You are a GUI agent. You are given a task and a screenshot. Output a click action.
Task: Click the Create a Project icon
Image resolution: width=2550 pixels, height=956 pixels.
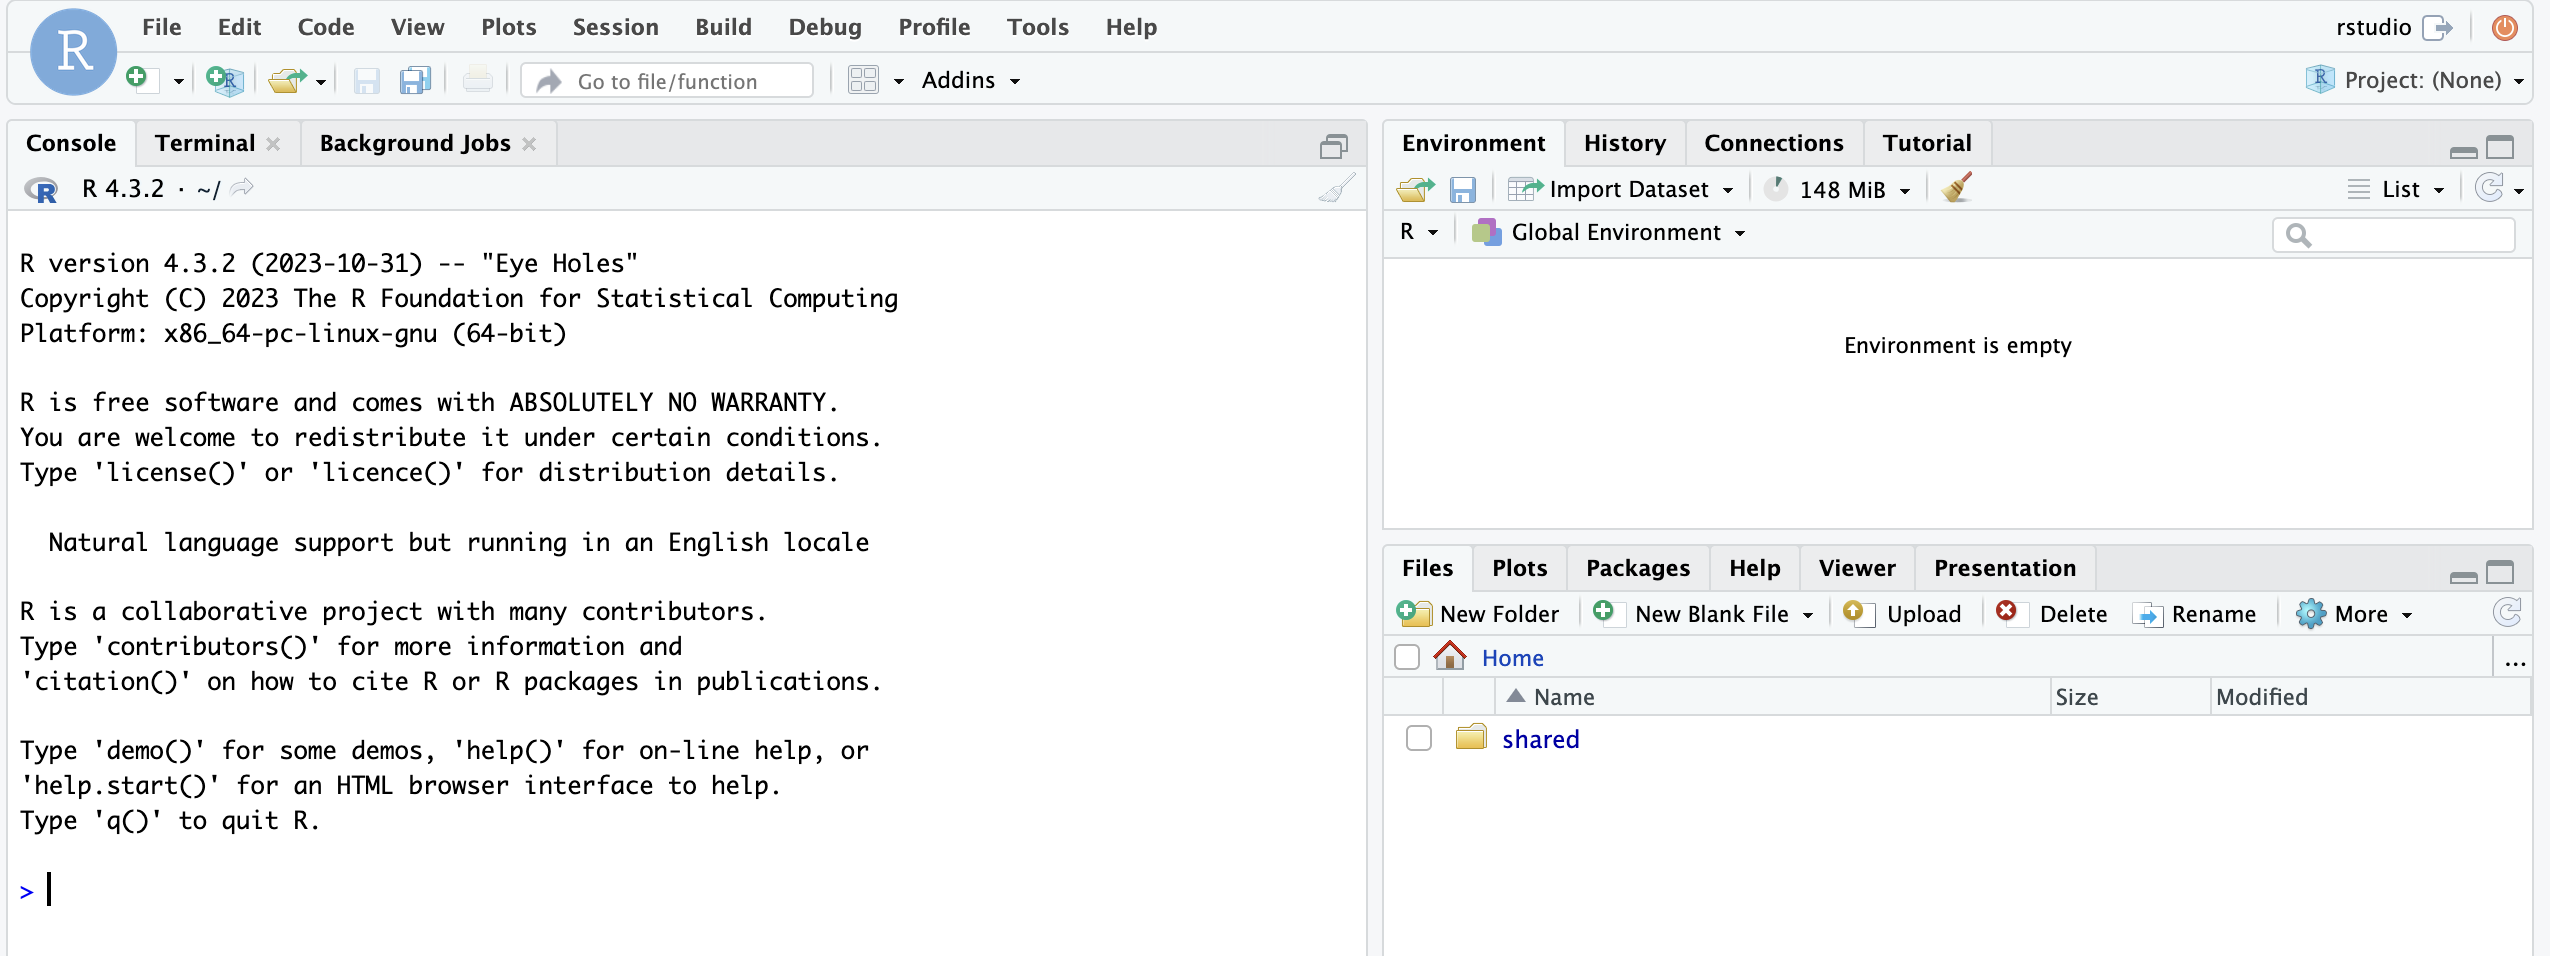(x=225, y=80)
